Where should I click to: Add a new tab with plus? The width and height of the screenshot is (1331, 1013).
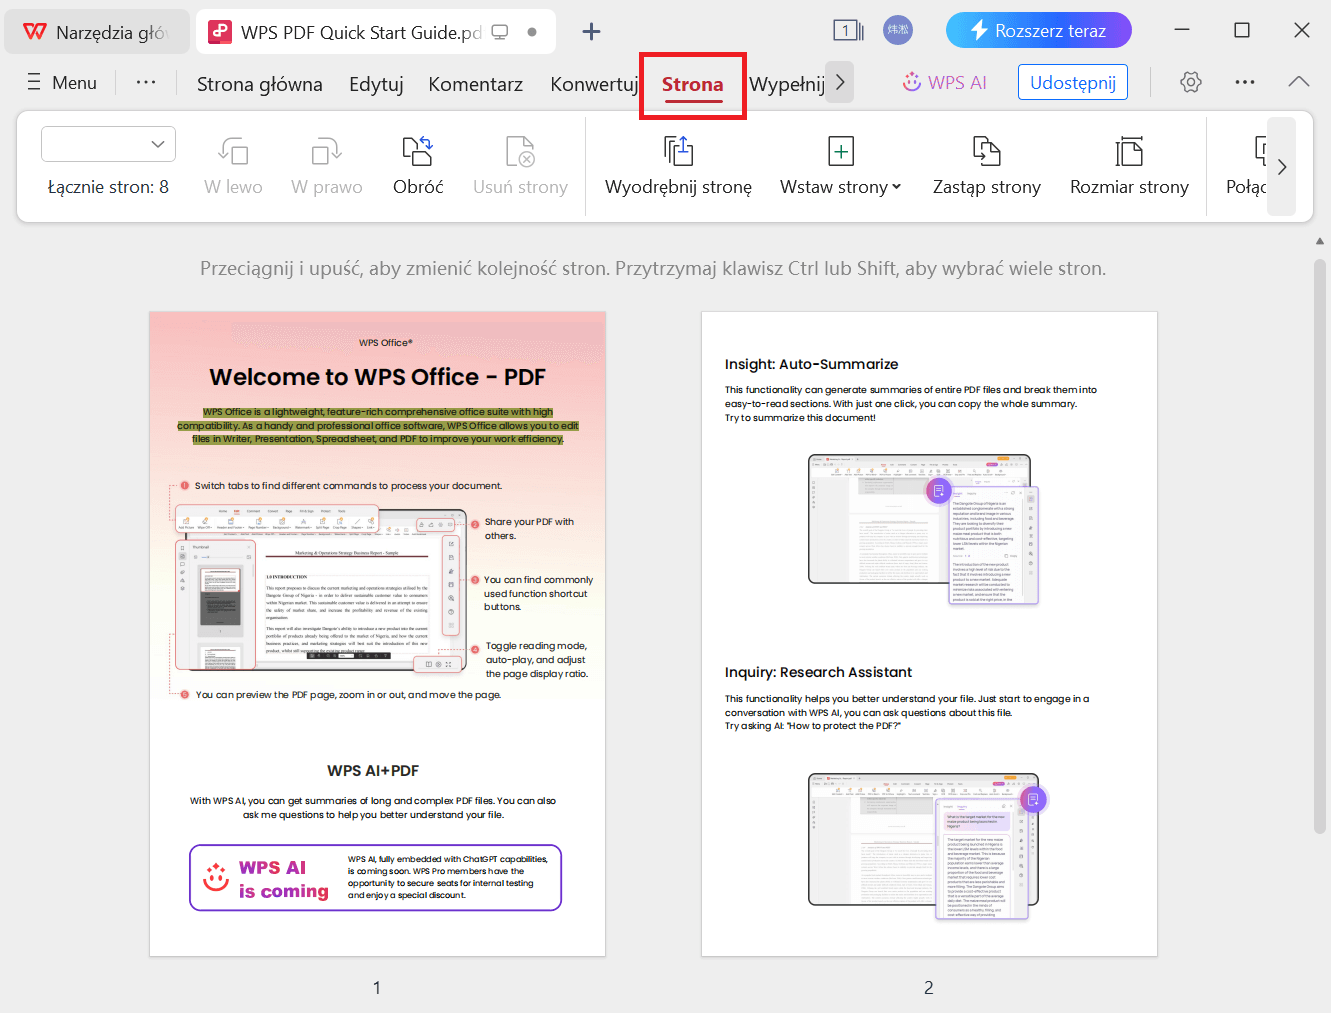pos(591,31)
